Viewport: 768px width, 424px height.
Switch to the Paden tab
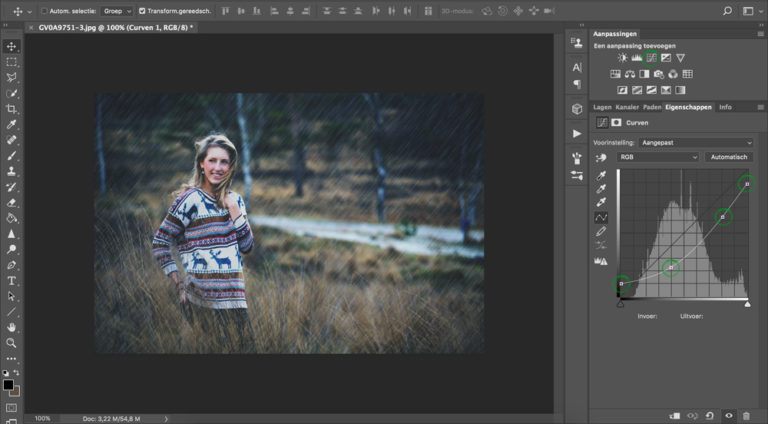coord(652,107)
